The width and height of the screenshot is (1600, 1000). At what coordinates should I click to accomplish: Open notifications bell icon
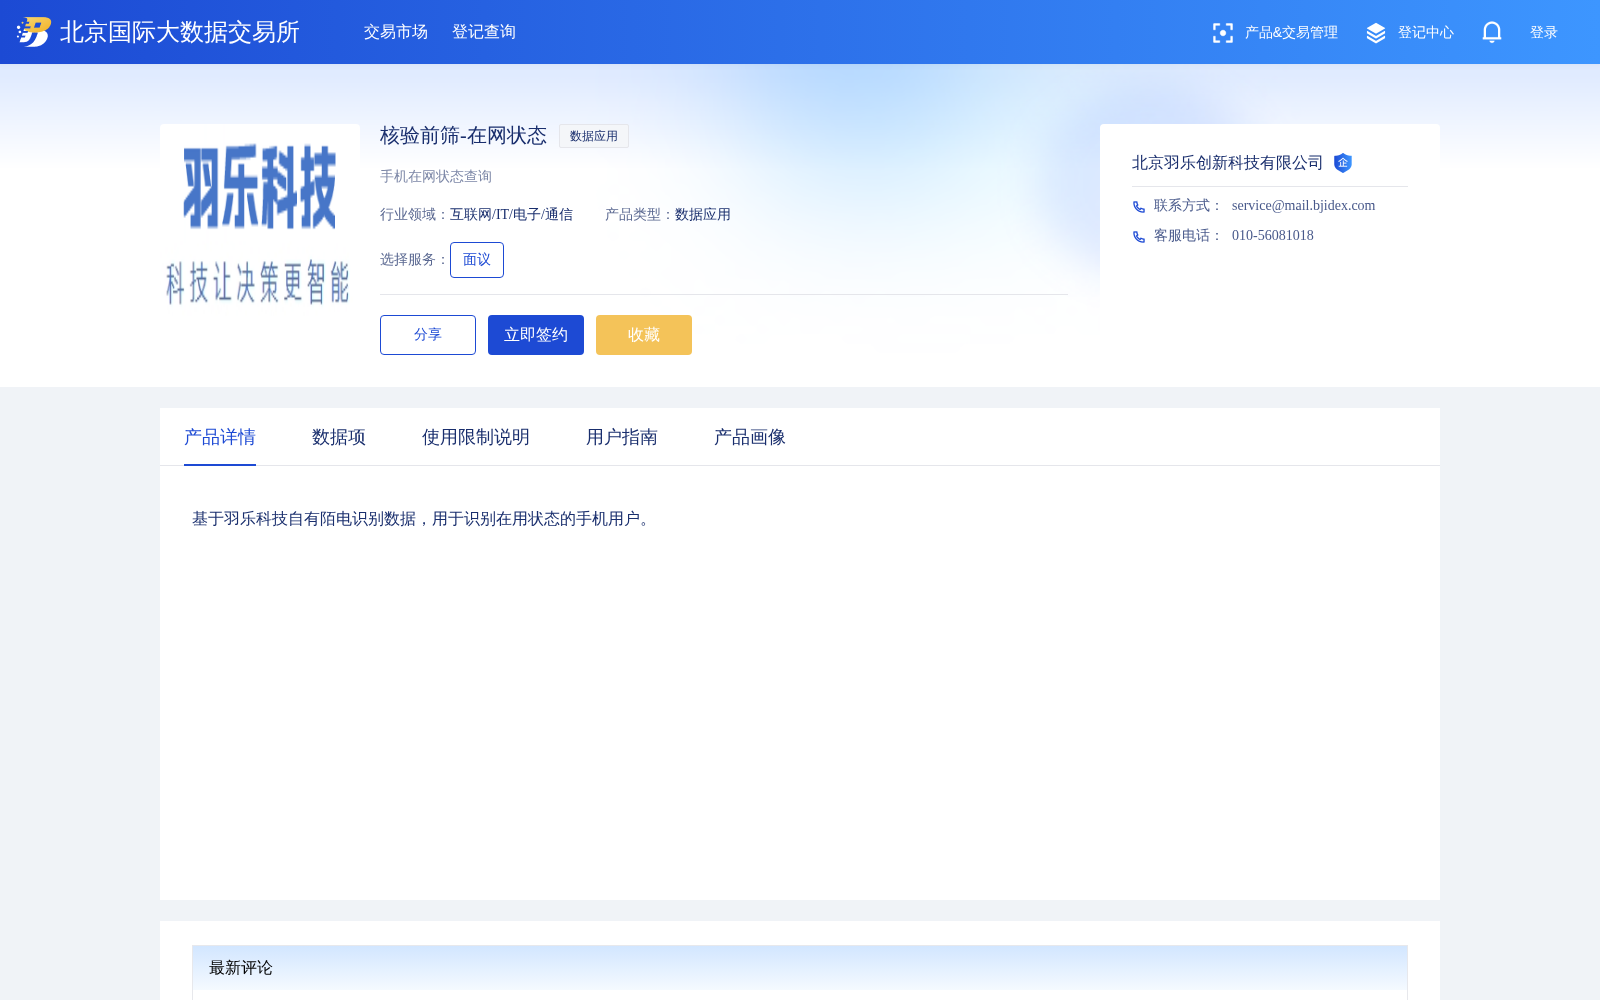(1492, 33)
